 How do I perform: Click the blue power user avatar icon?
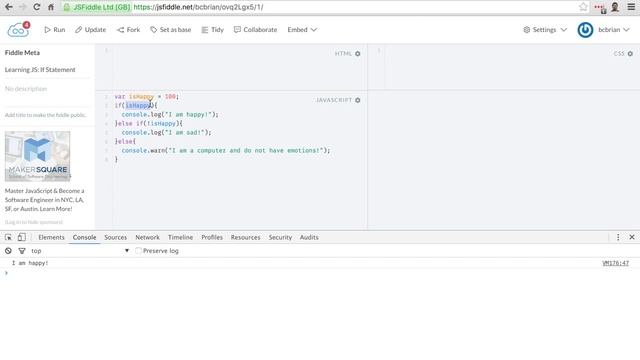(x=585, y=30)
